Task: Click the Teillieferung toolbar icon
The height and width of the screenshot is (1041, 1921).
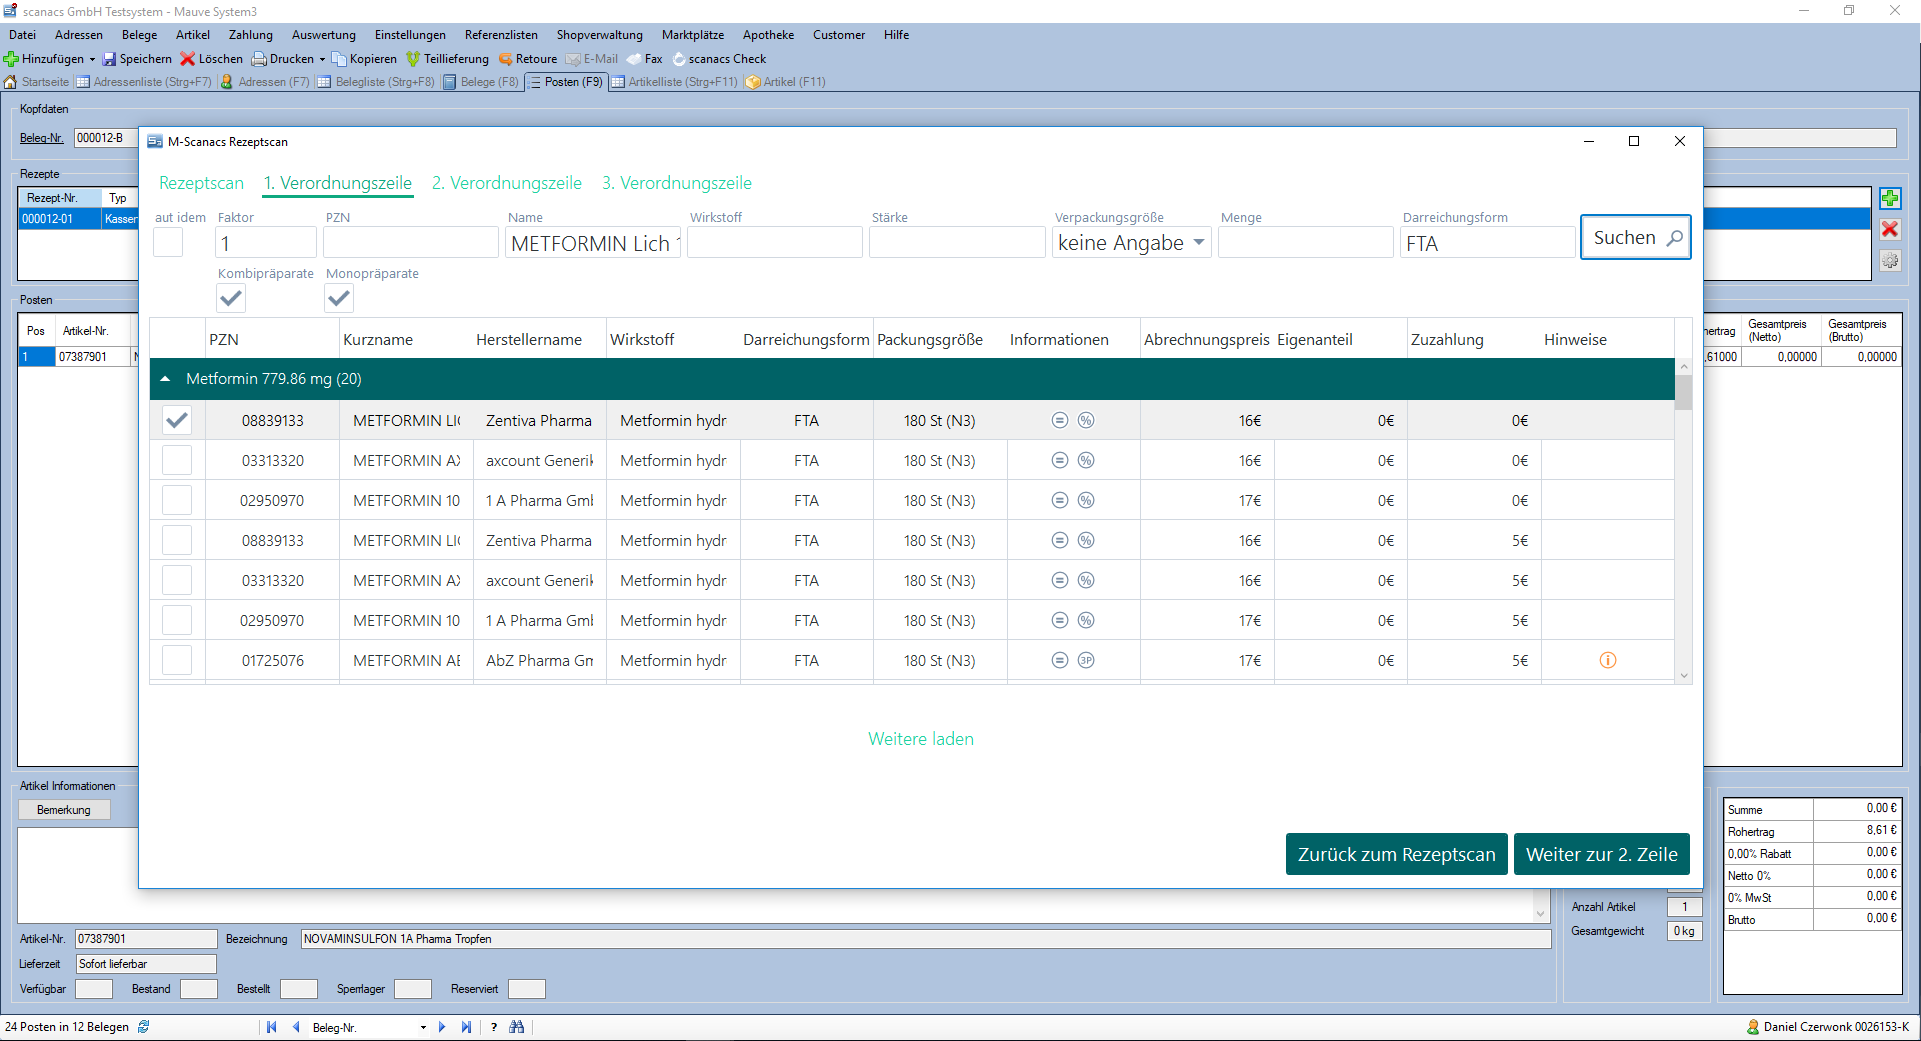Action: (x=412, y=59)
